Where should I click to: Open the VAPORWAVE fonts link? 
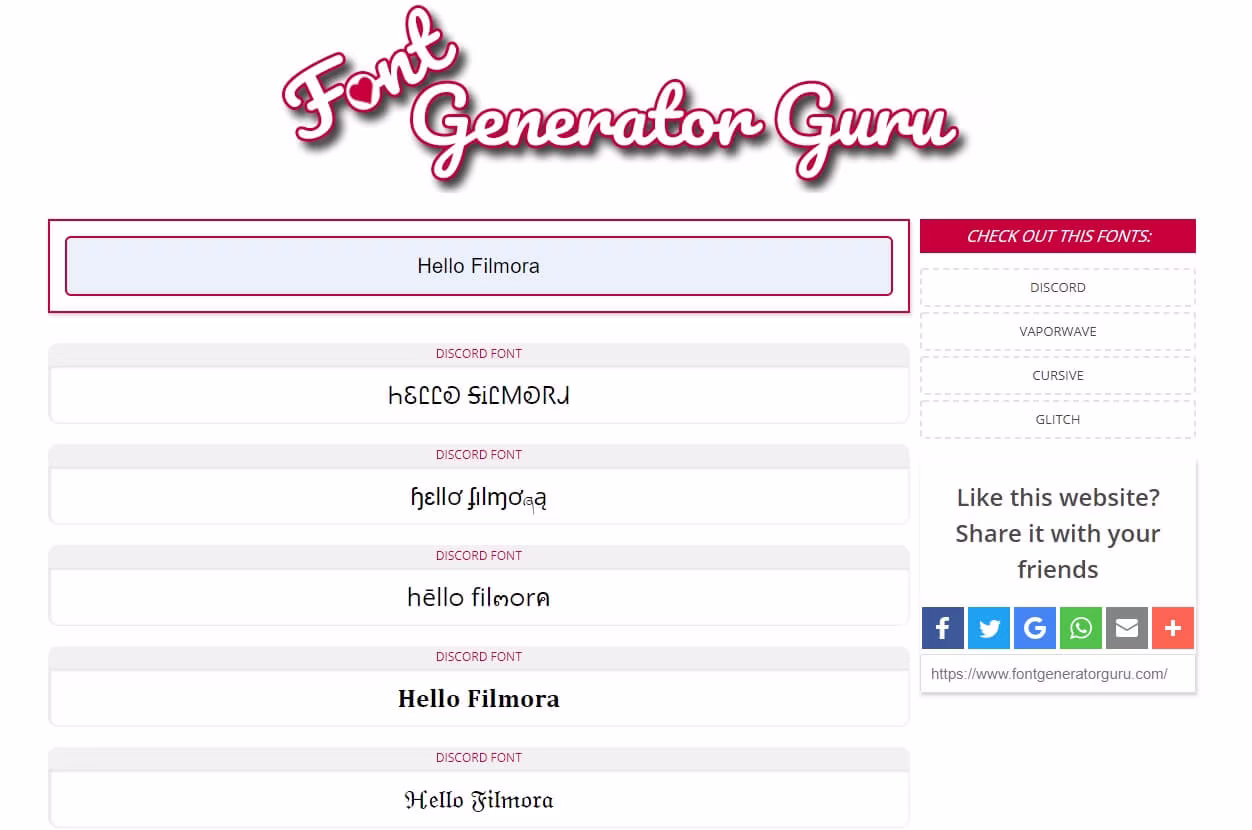coord(1057,331)
